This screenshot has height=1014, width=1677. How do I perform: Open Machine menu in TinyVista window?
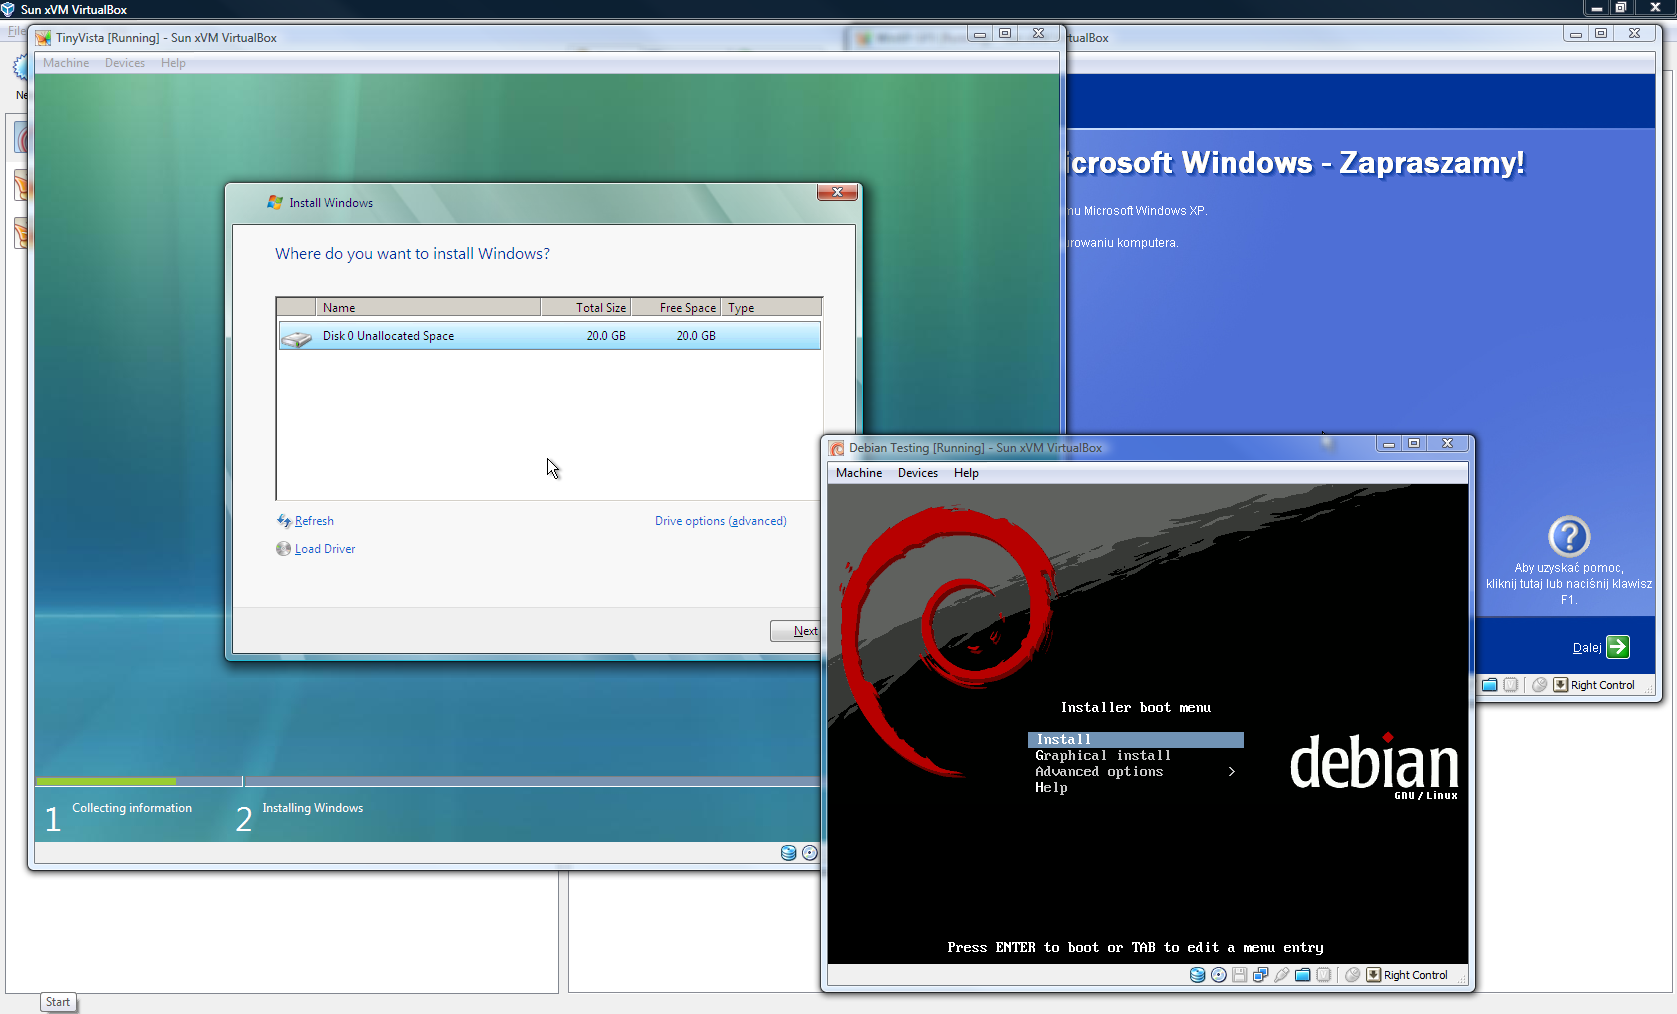(66, 63)
